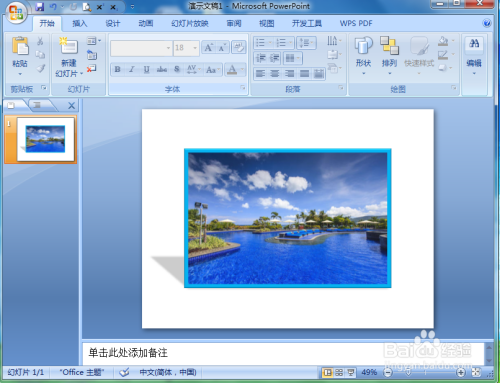500x383 pixels.
Task: Clear all formatting with the eraser icon
Action: pos(238,47)
